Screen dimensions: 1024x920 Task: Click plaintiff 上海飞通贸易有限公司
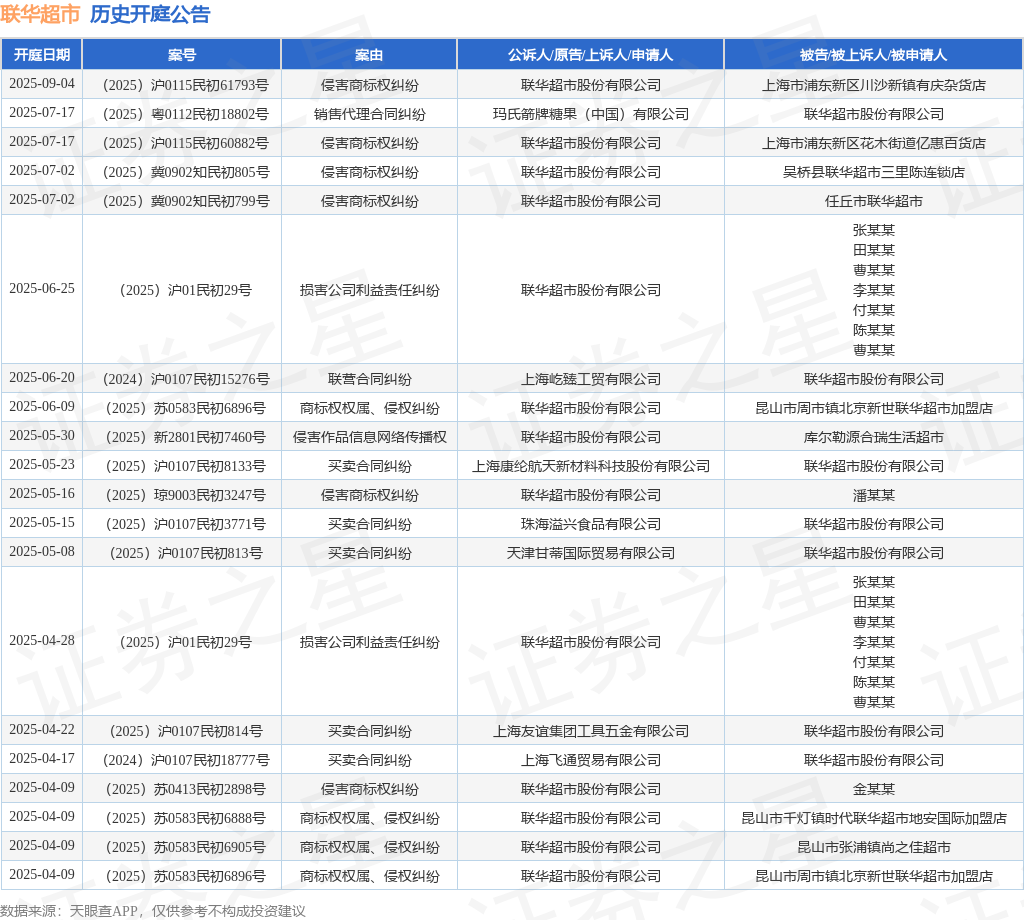click(x=590, y=761)
